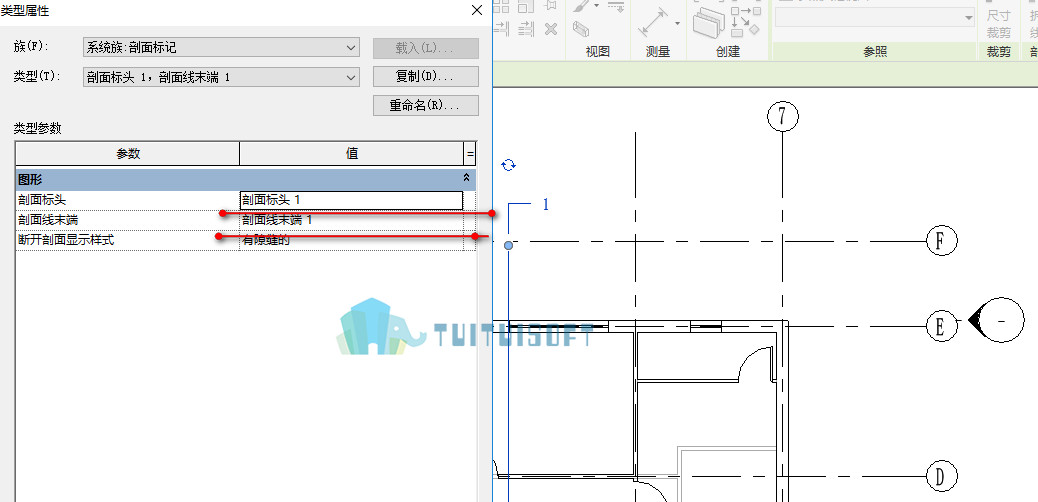Click the 测量 ribbon panel title
This screenshot has height=502, width=1038.
(658, 52)
